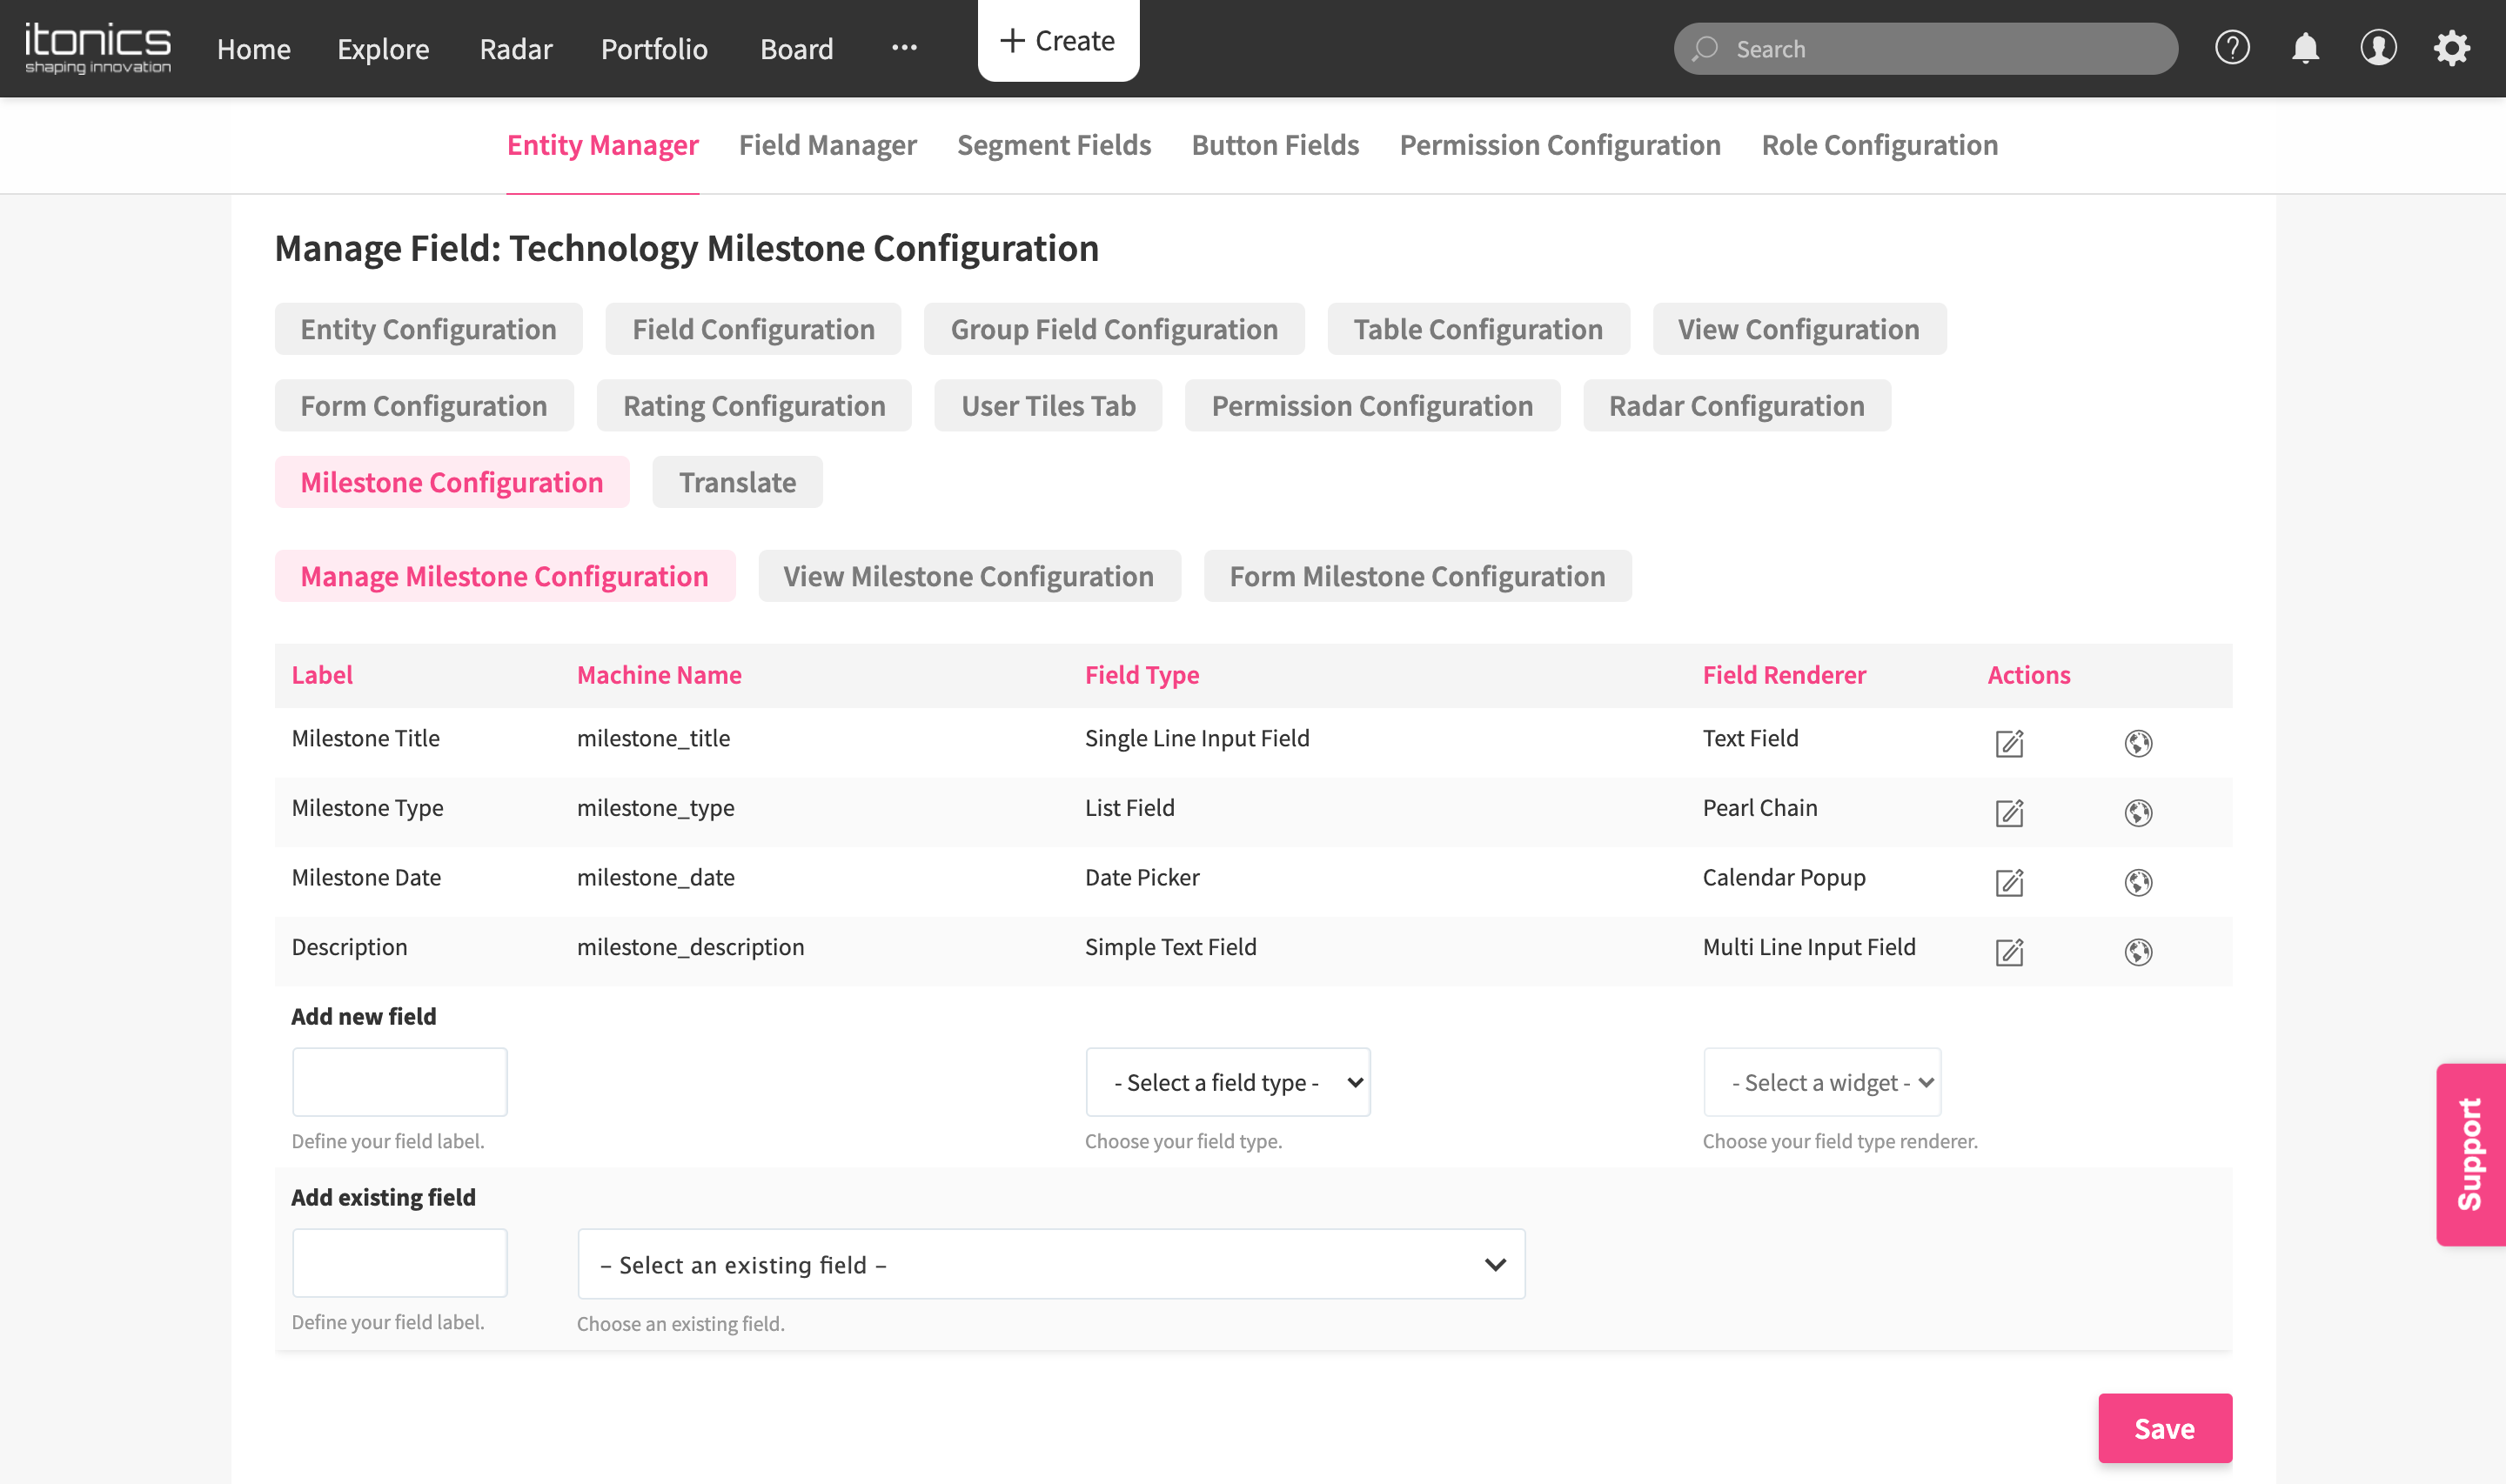This screenshot has width=2506, height=1484.
Task: Open notifications bell icon
Action: [x=2305, y=48]
